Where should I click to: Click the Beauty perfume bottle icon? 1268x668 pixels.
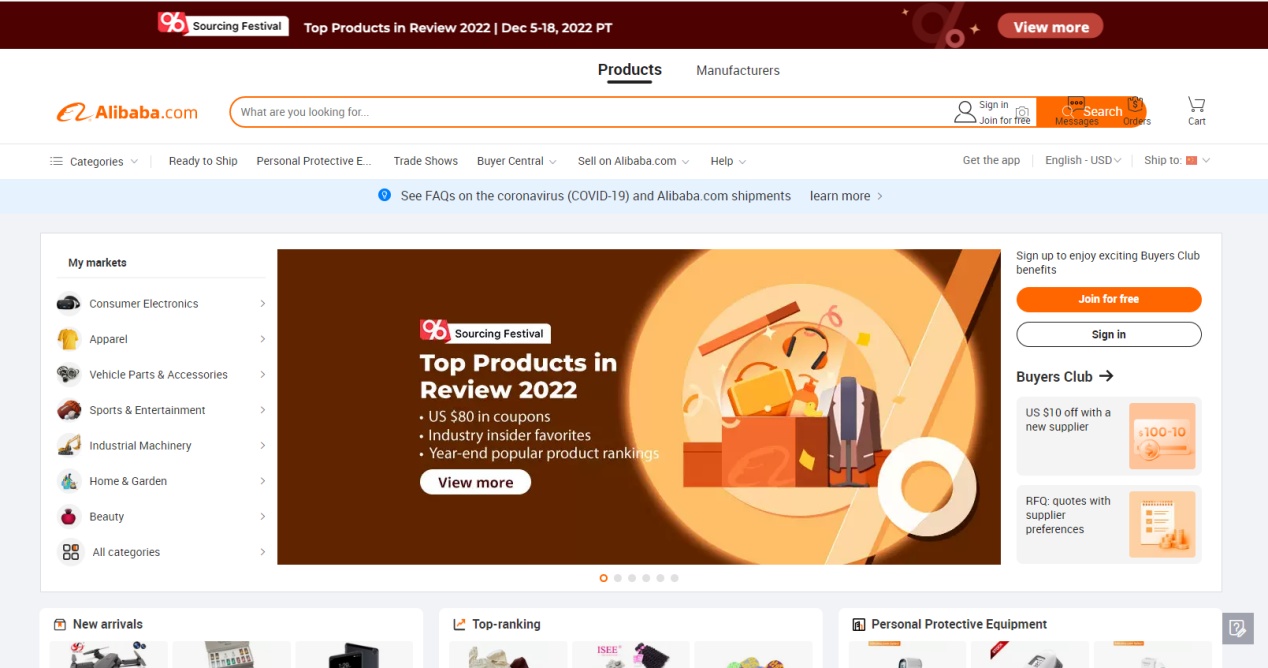[69, 516]
